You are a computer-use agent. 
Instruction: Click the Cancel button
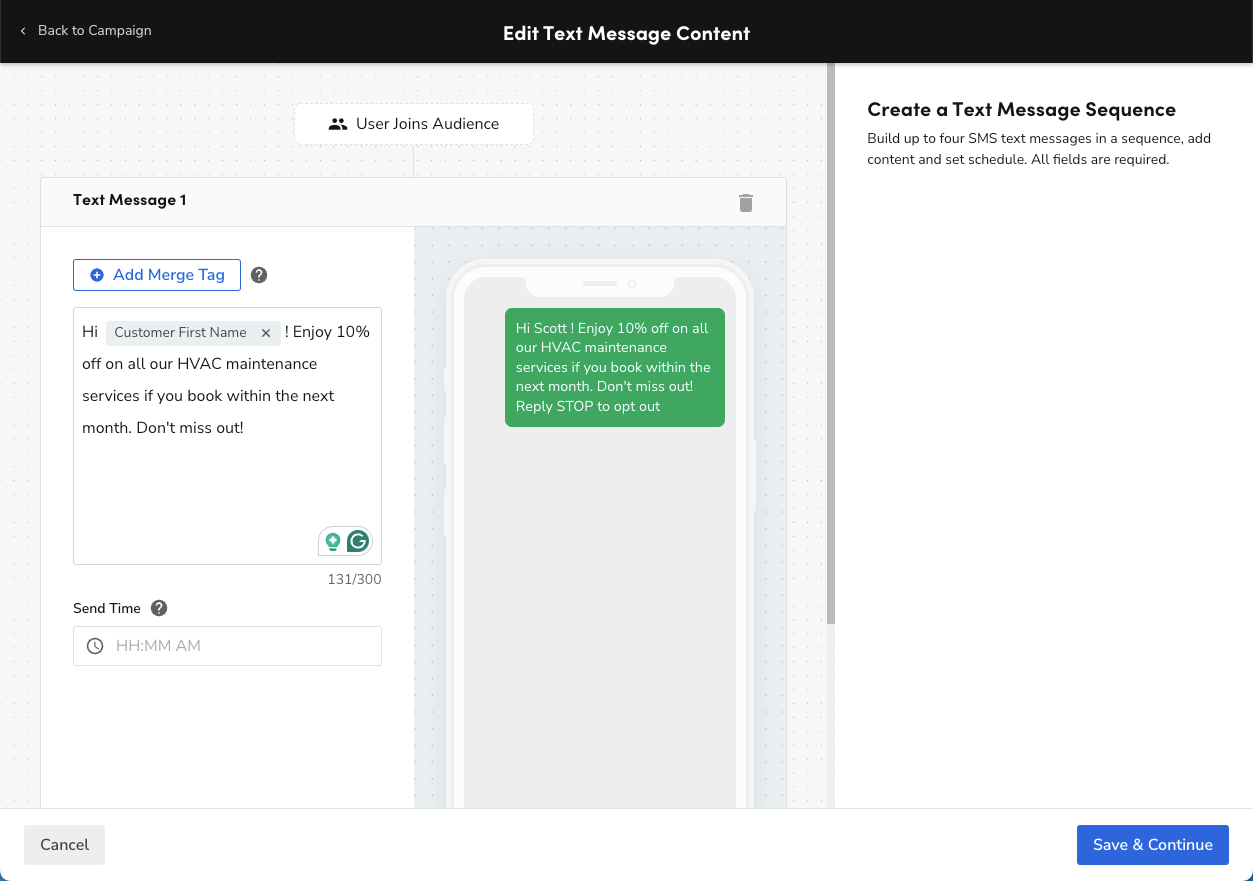pyautogui.click(x=63, y=844)
